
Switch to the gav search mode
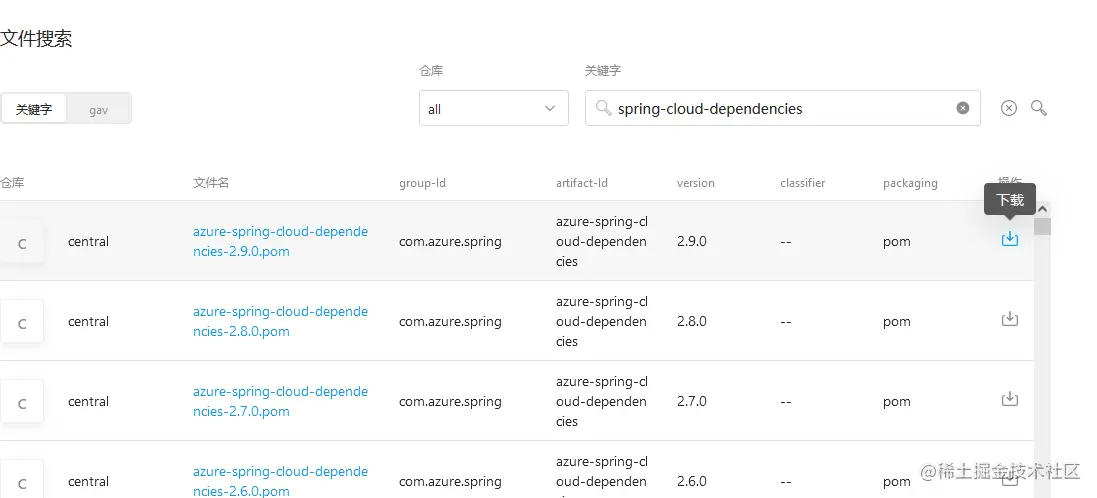pos(99,109)
